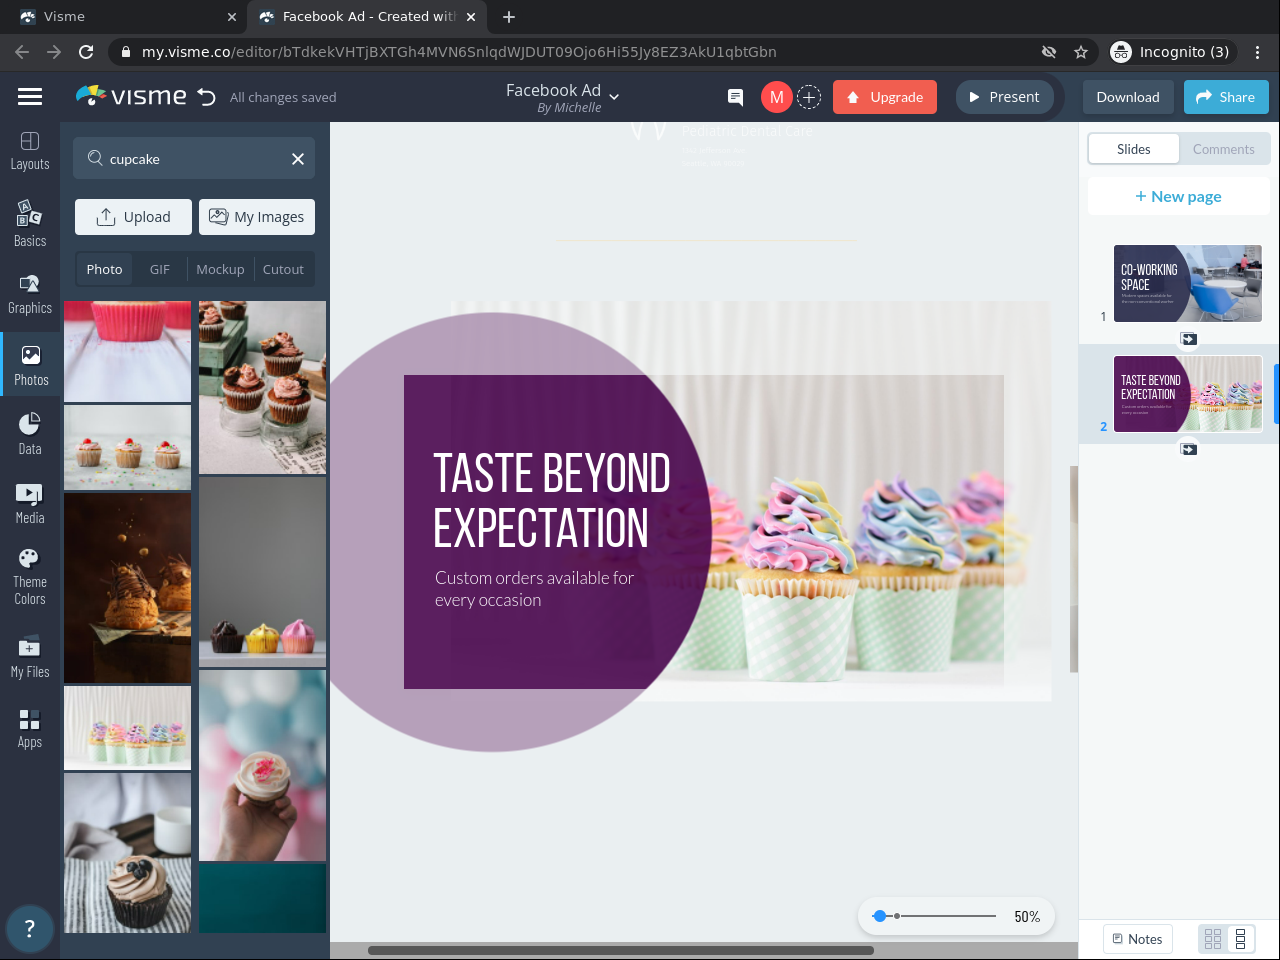Expand the Facebook Ad title dropdown

(614, 97)
